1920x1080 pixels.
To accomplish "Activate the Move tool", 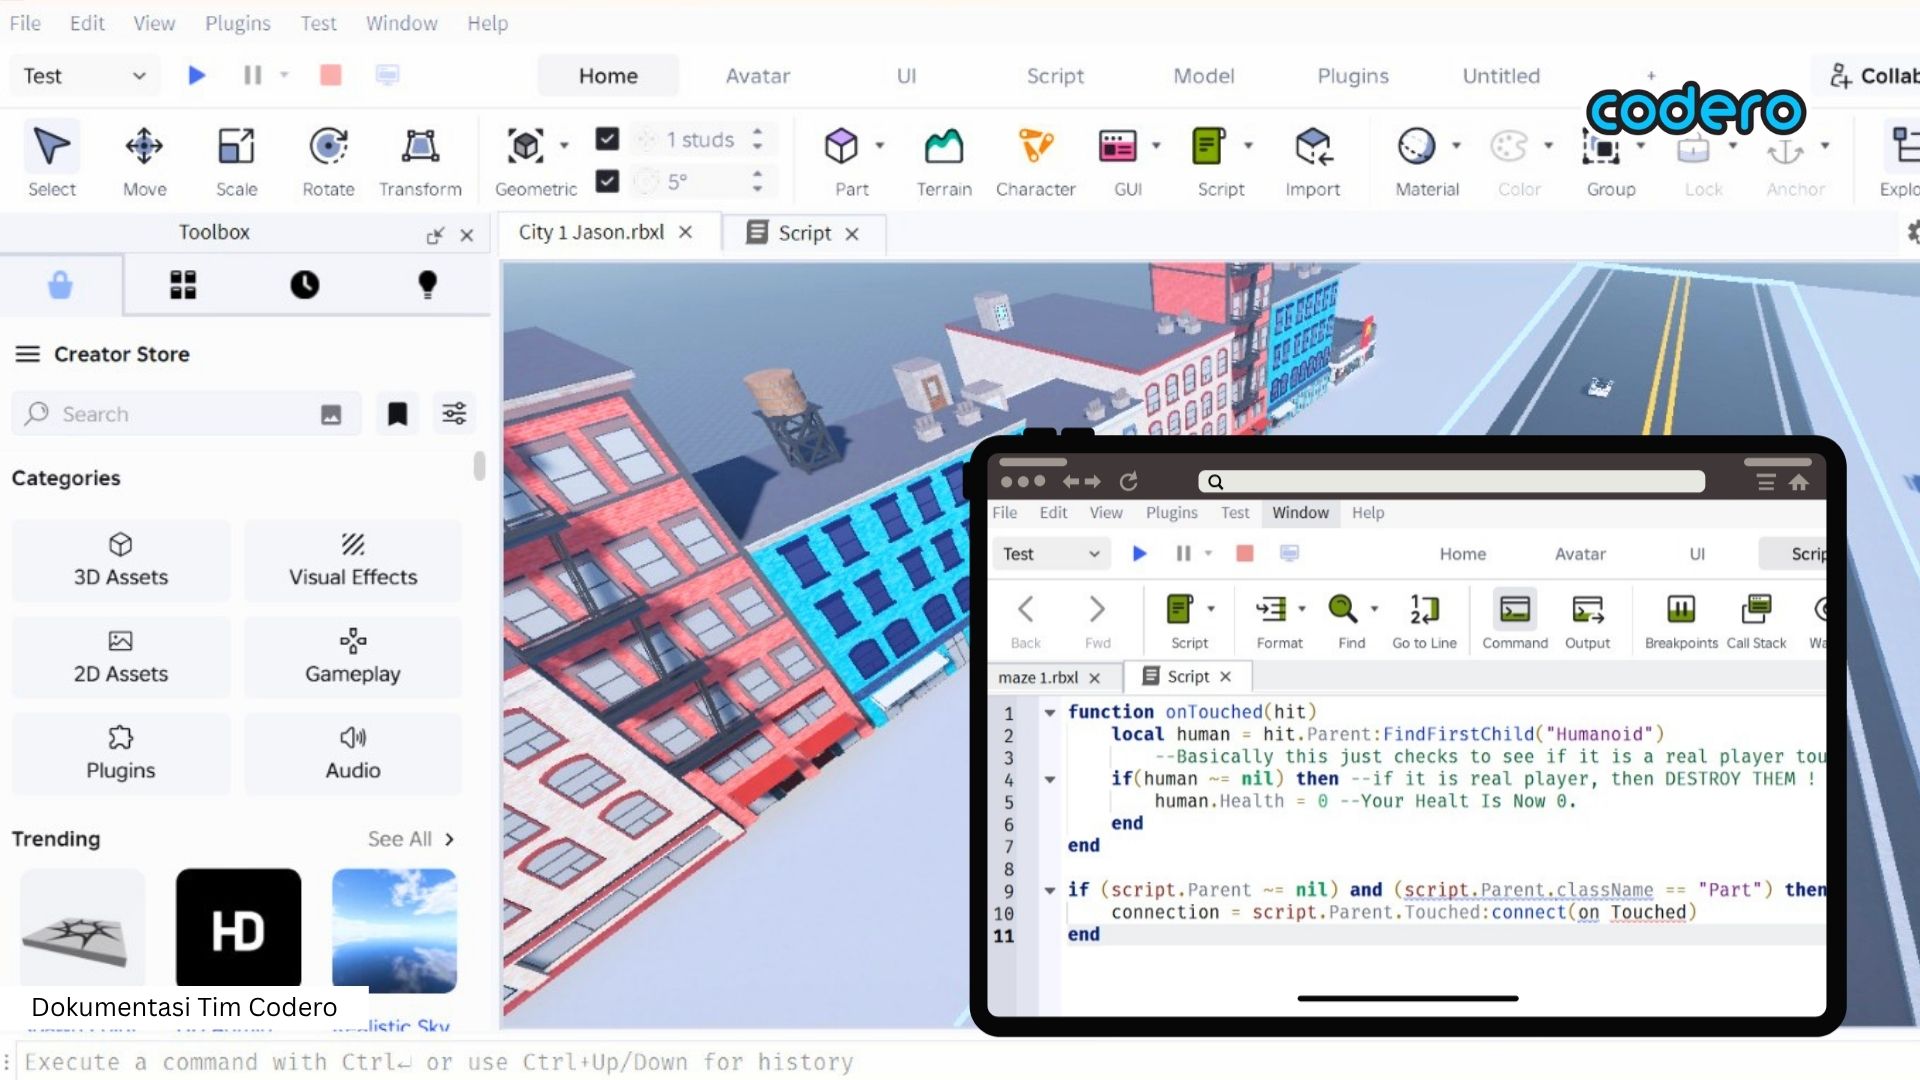I will (x=144, y=160).
